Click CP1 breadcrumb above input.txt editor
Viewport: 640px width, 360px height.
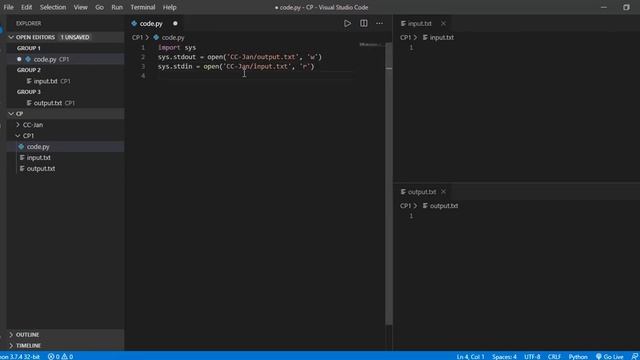405,38
